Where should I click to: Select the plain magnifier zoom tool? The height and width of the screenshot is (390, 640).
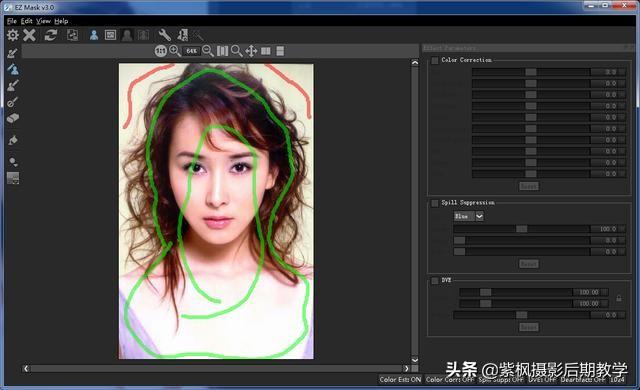point(237,51)
